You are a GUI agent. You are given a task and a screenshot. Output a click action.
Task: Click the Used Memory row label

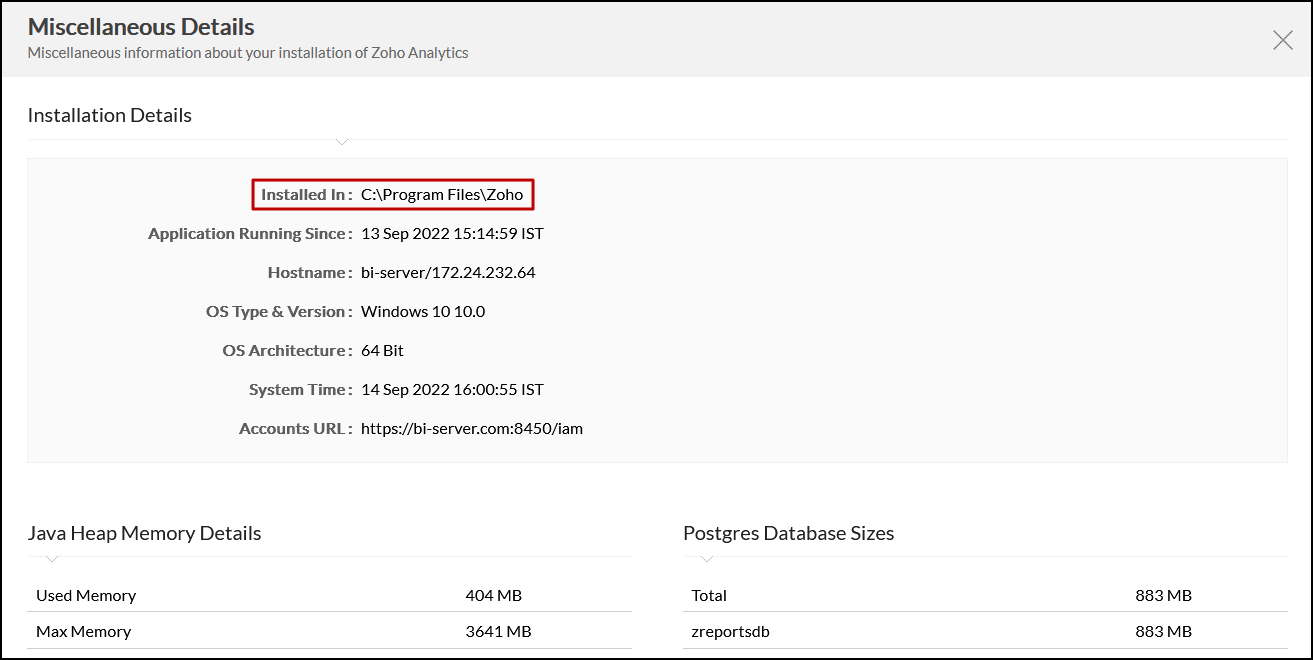[x=86, y=595]
